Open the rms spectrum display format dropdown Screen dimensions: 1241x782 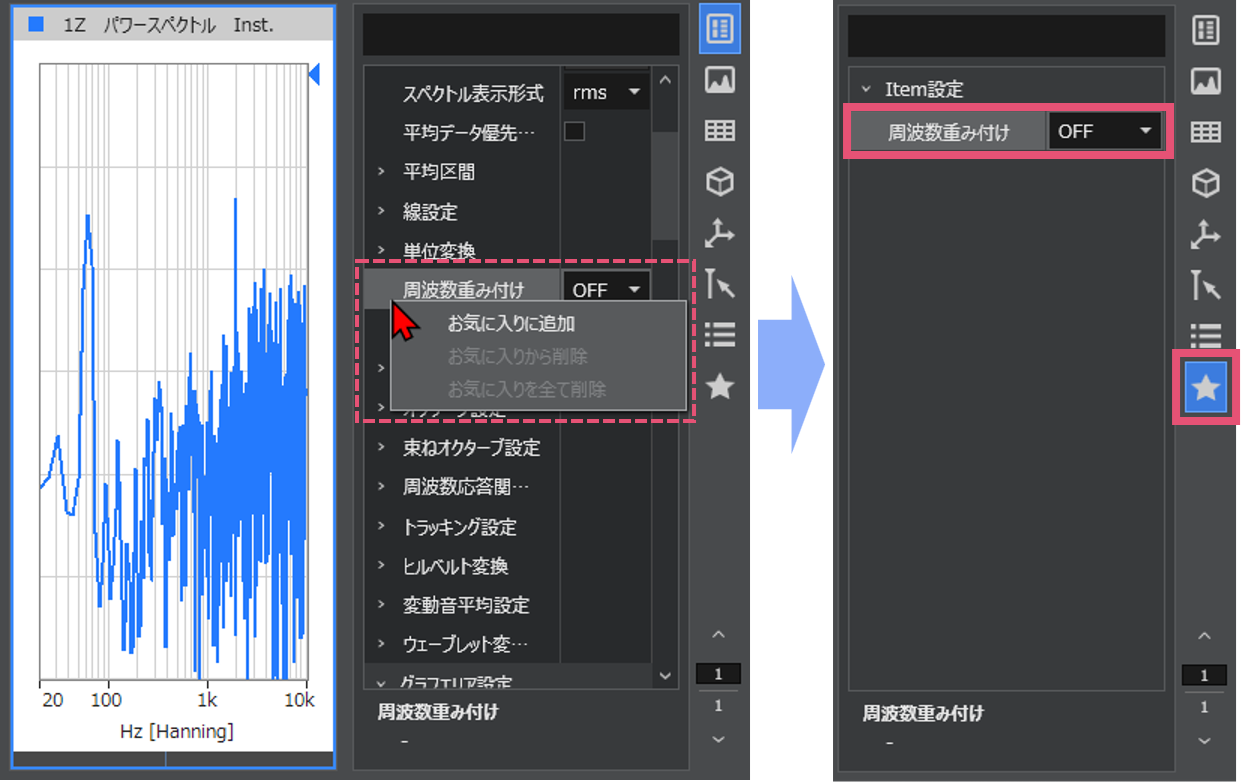point(605,92)
